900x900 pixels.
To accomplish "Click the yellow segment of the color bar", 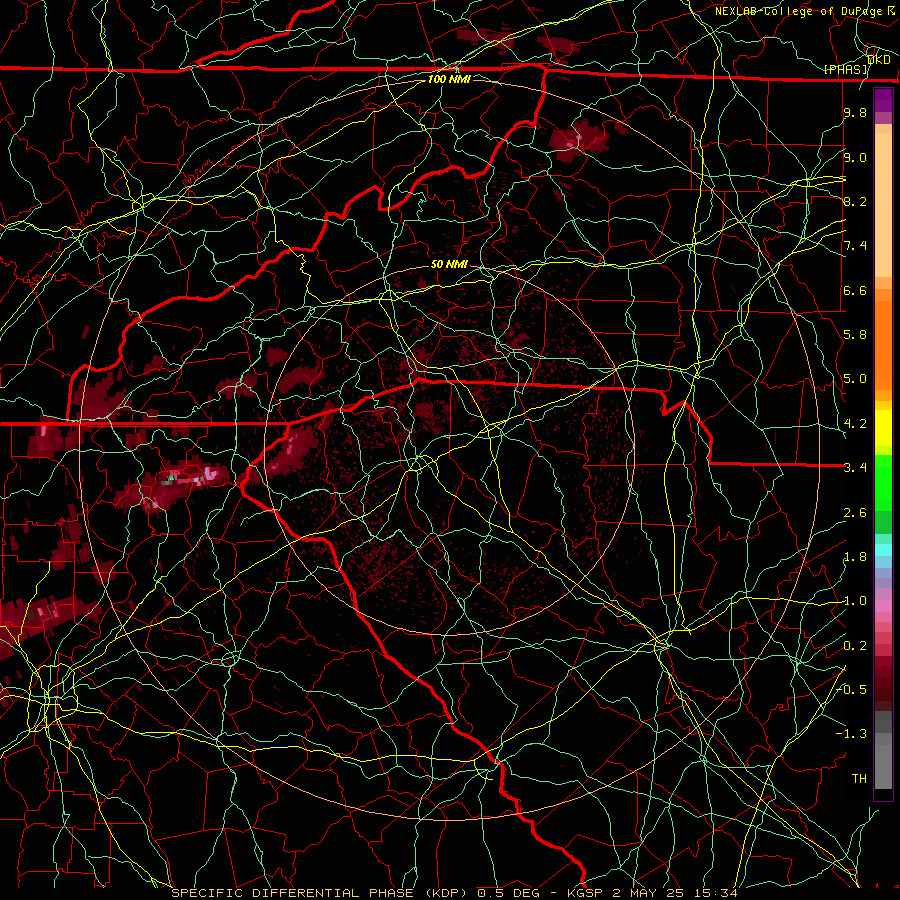I will click(x=883, y=428).
